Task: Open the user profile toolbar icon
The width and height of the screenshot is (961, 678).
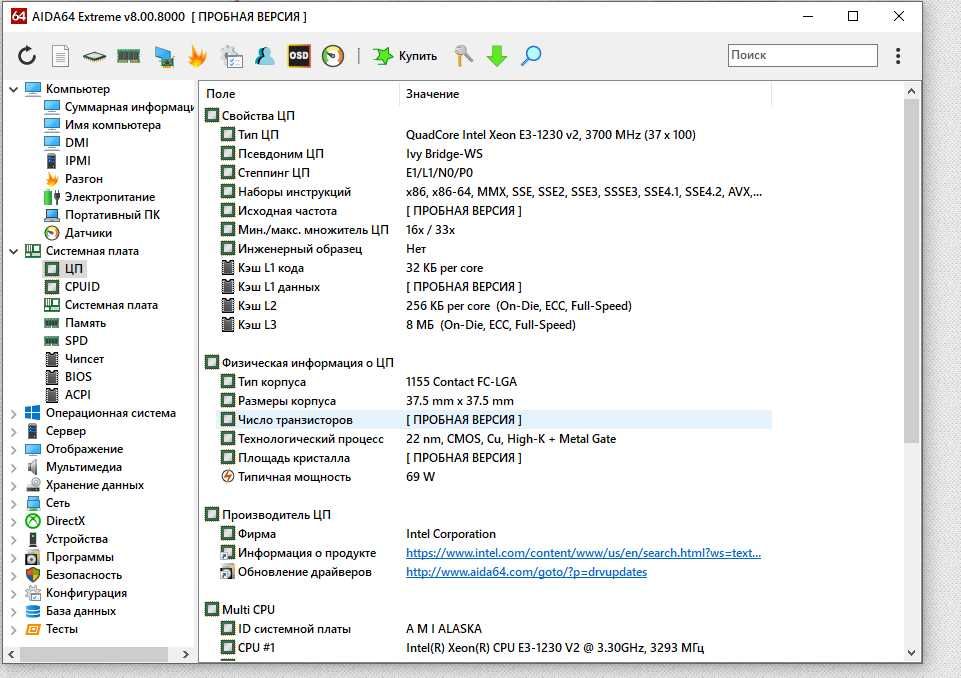Action: tap(265, 56)
